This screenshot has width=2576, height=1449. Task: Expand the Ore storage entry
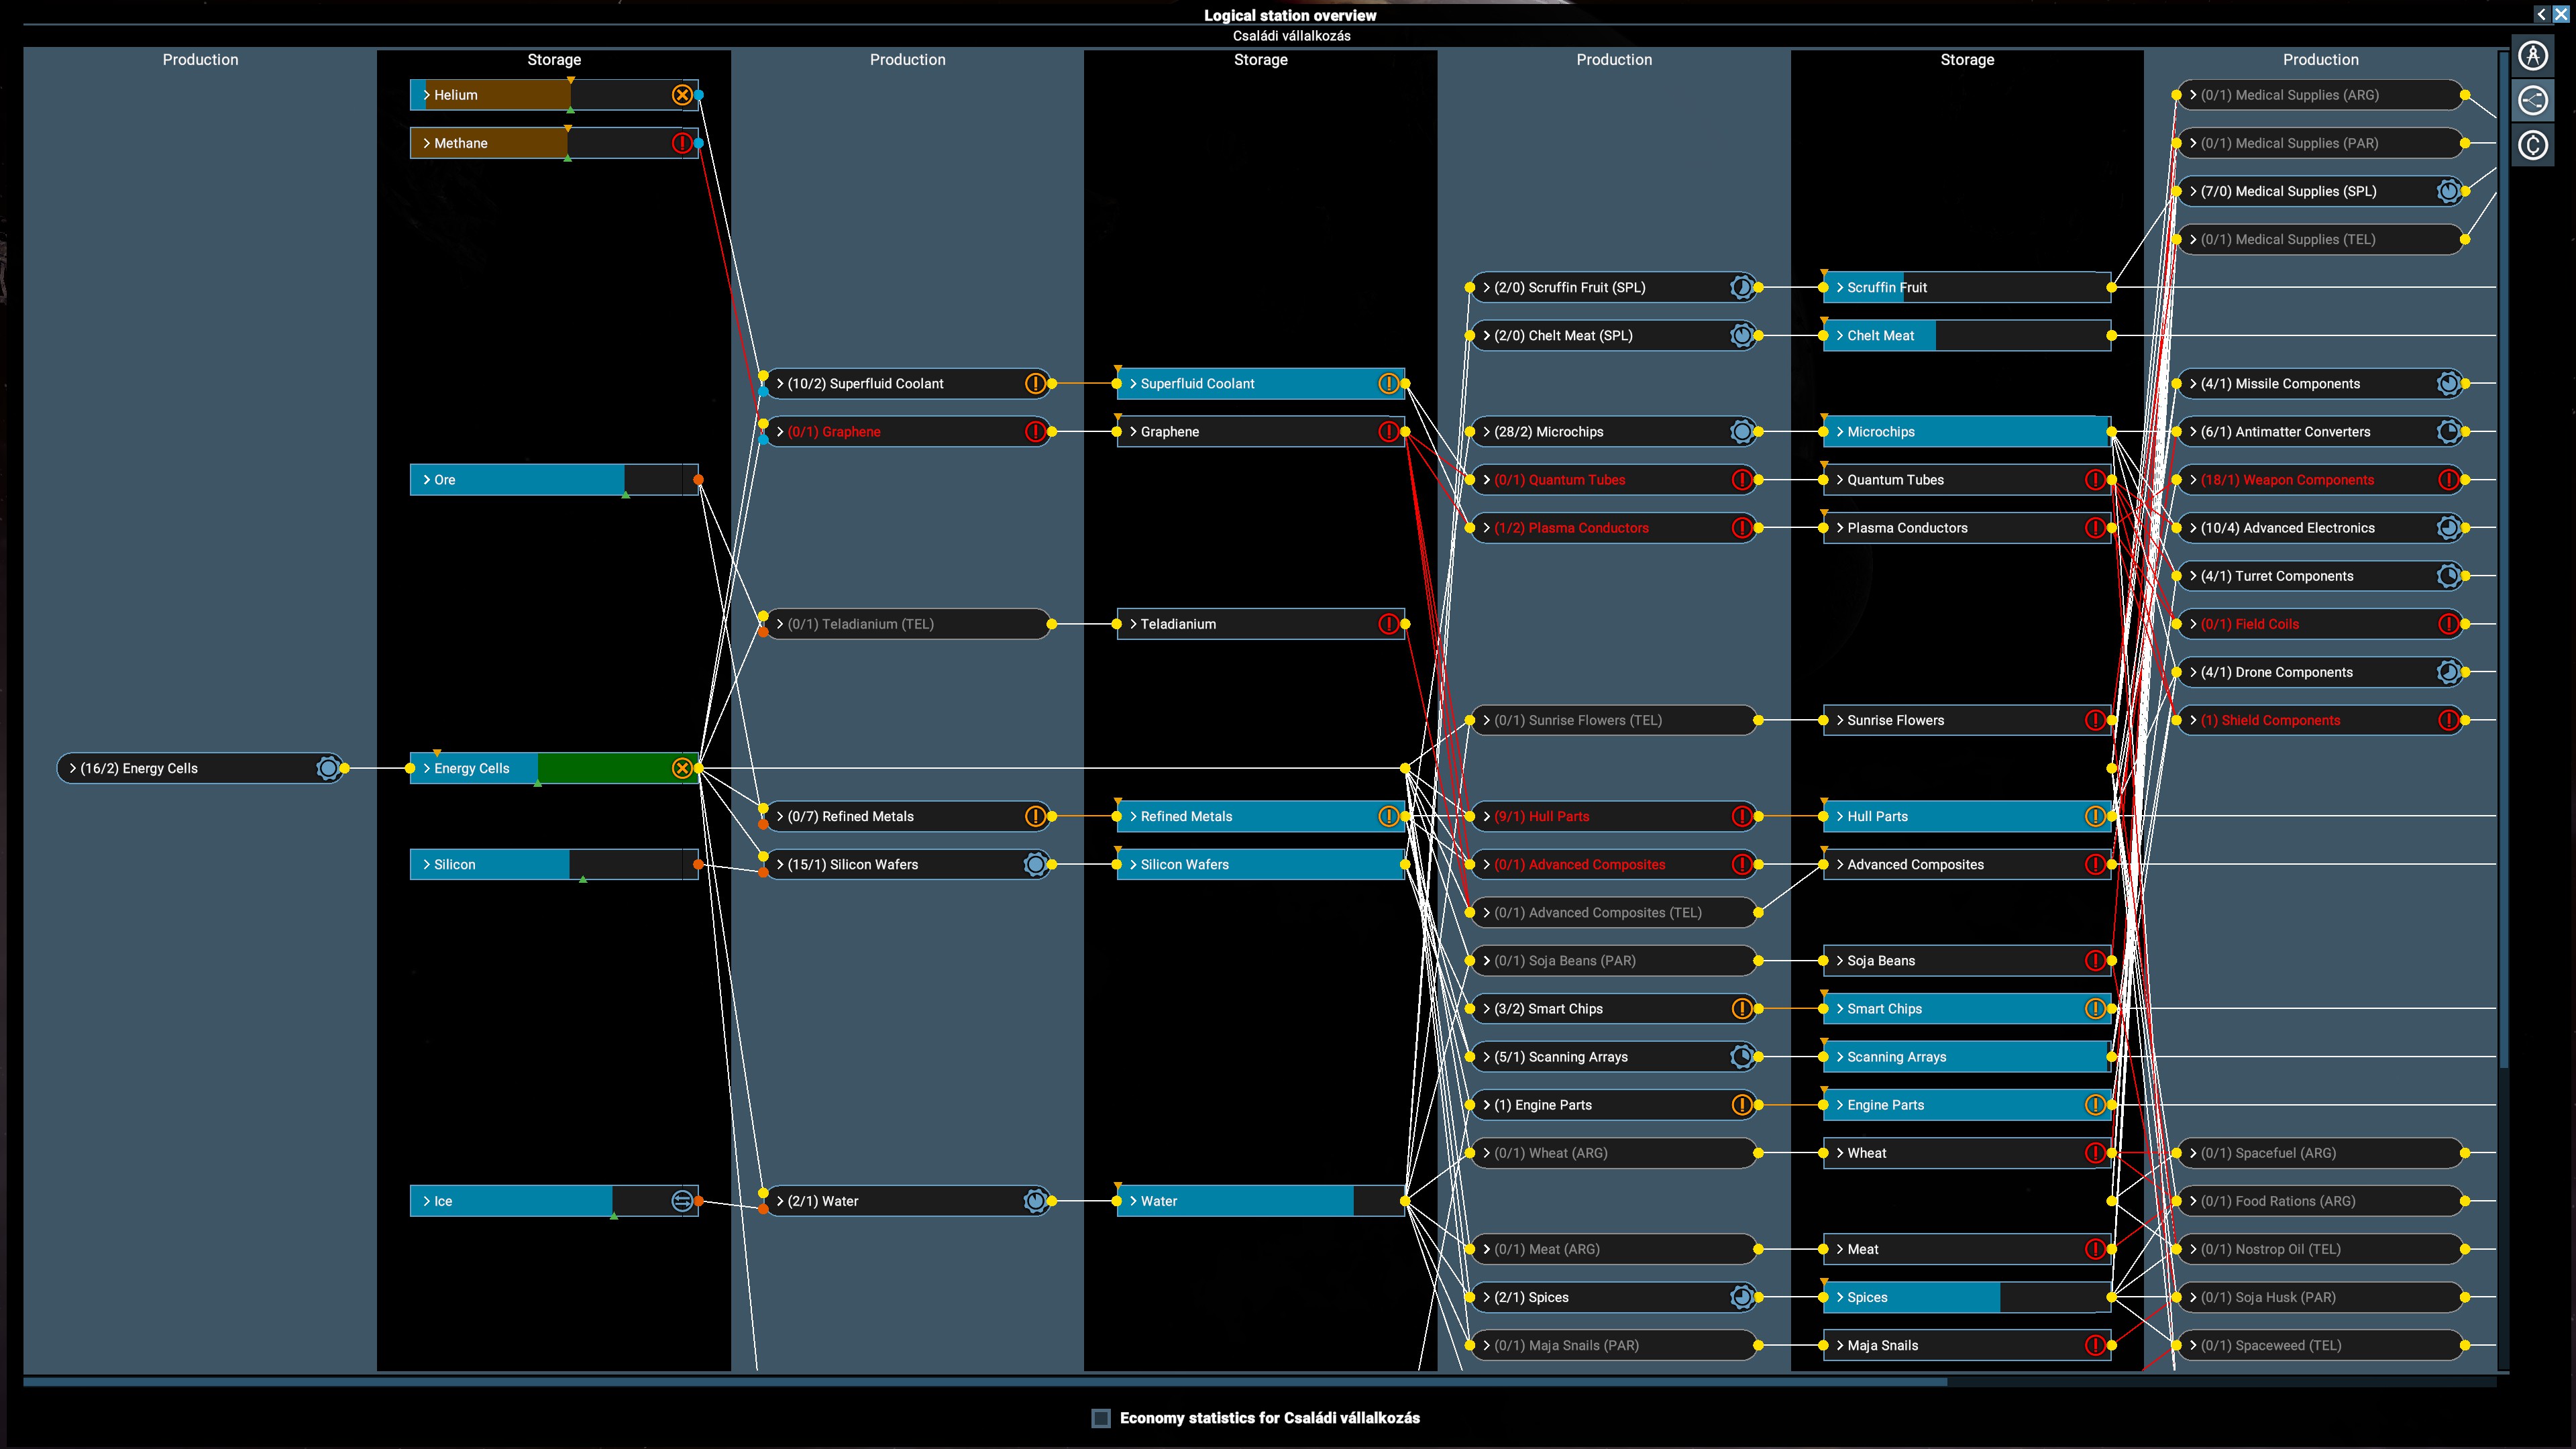coord(554,480)
